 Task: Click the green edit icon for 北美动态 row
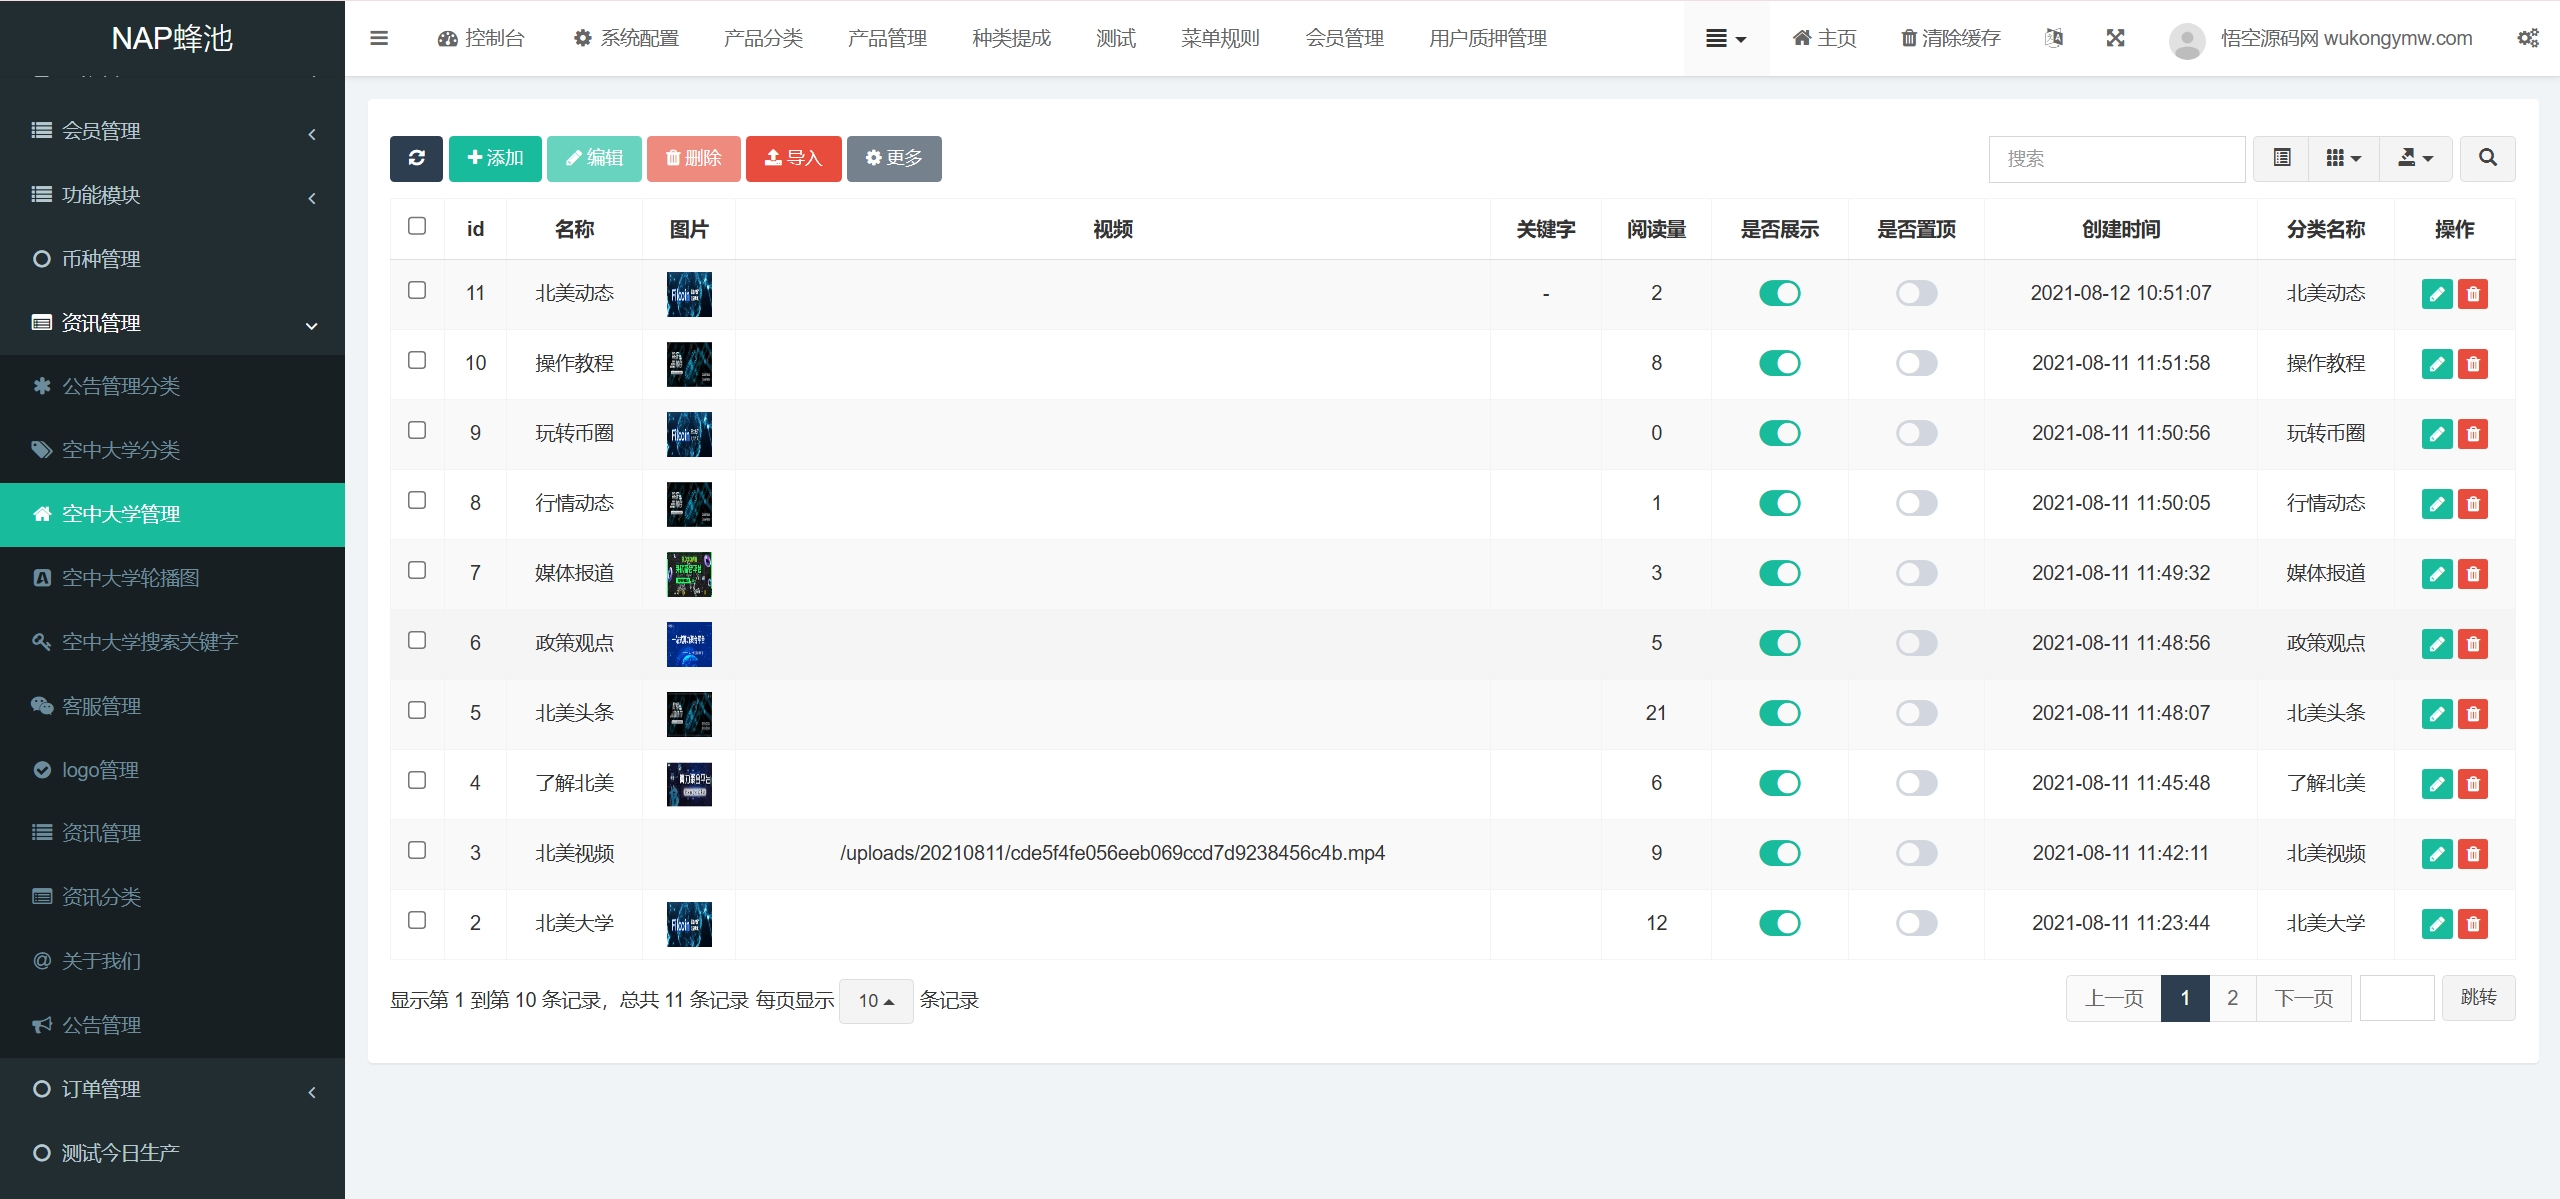[2437, 294]
